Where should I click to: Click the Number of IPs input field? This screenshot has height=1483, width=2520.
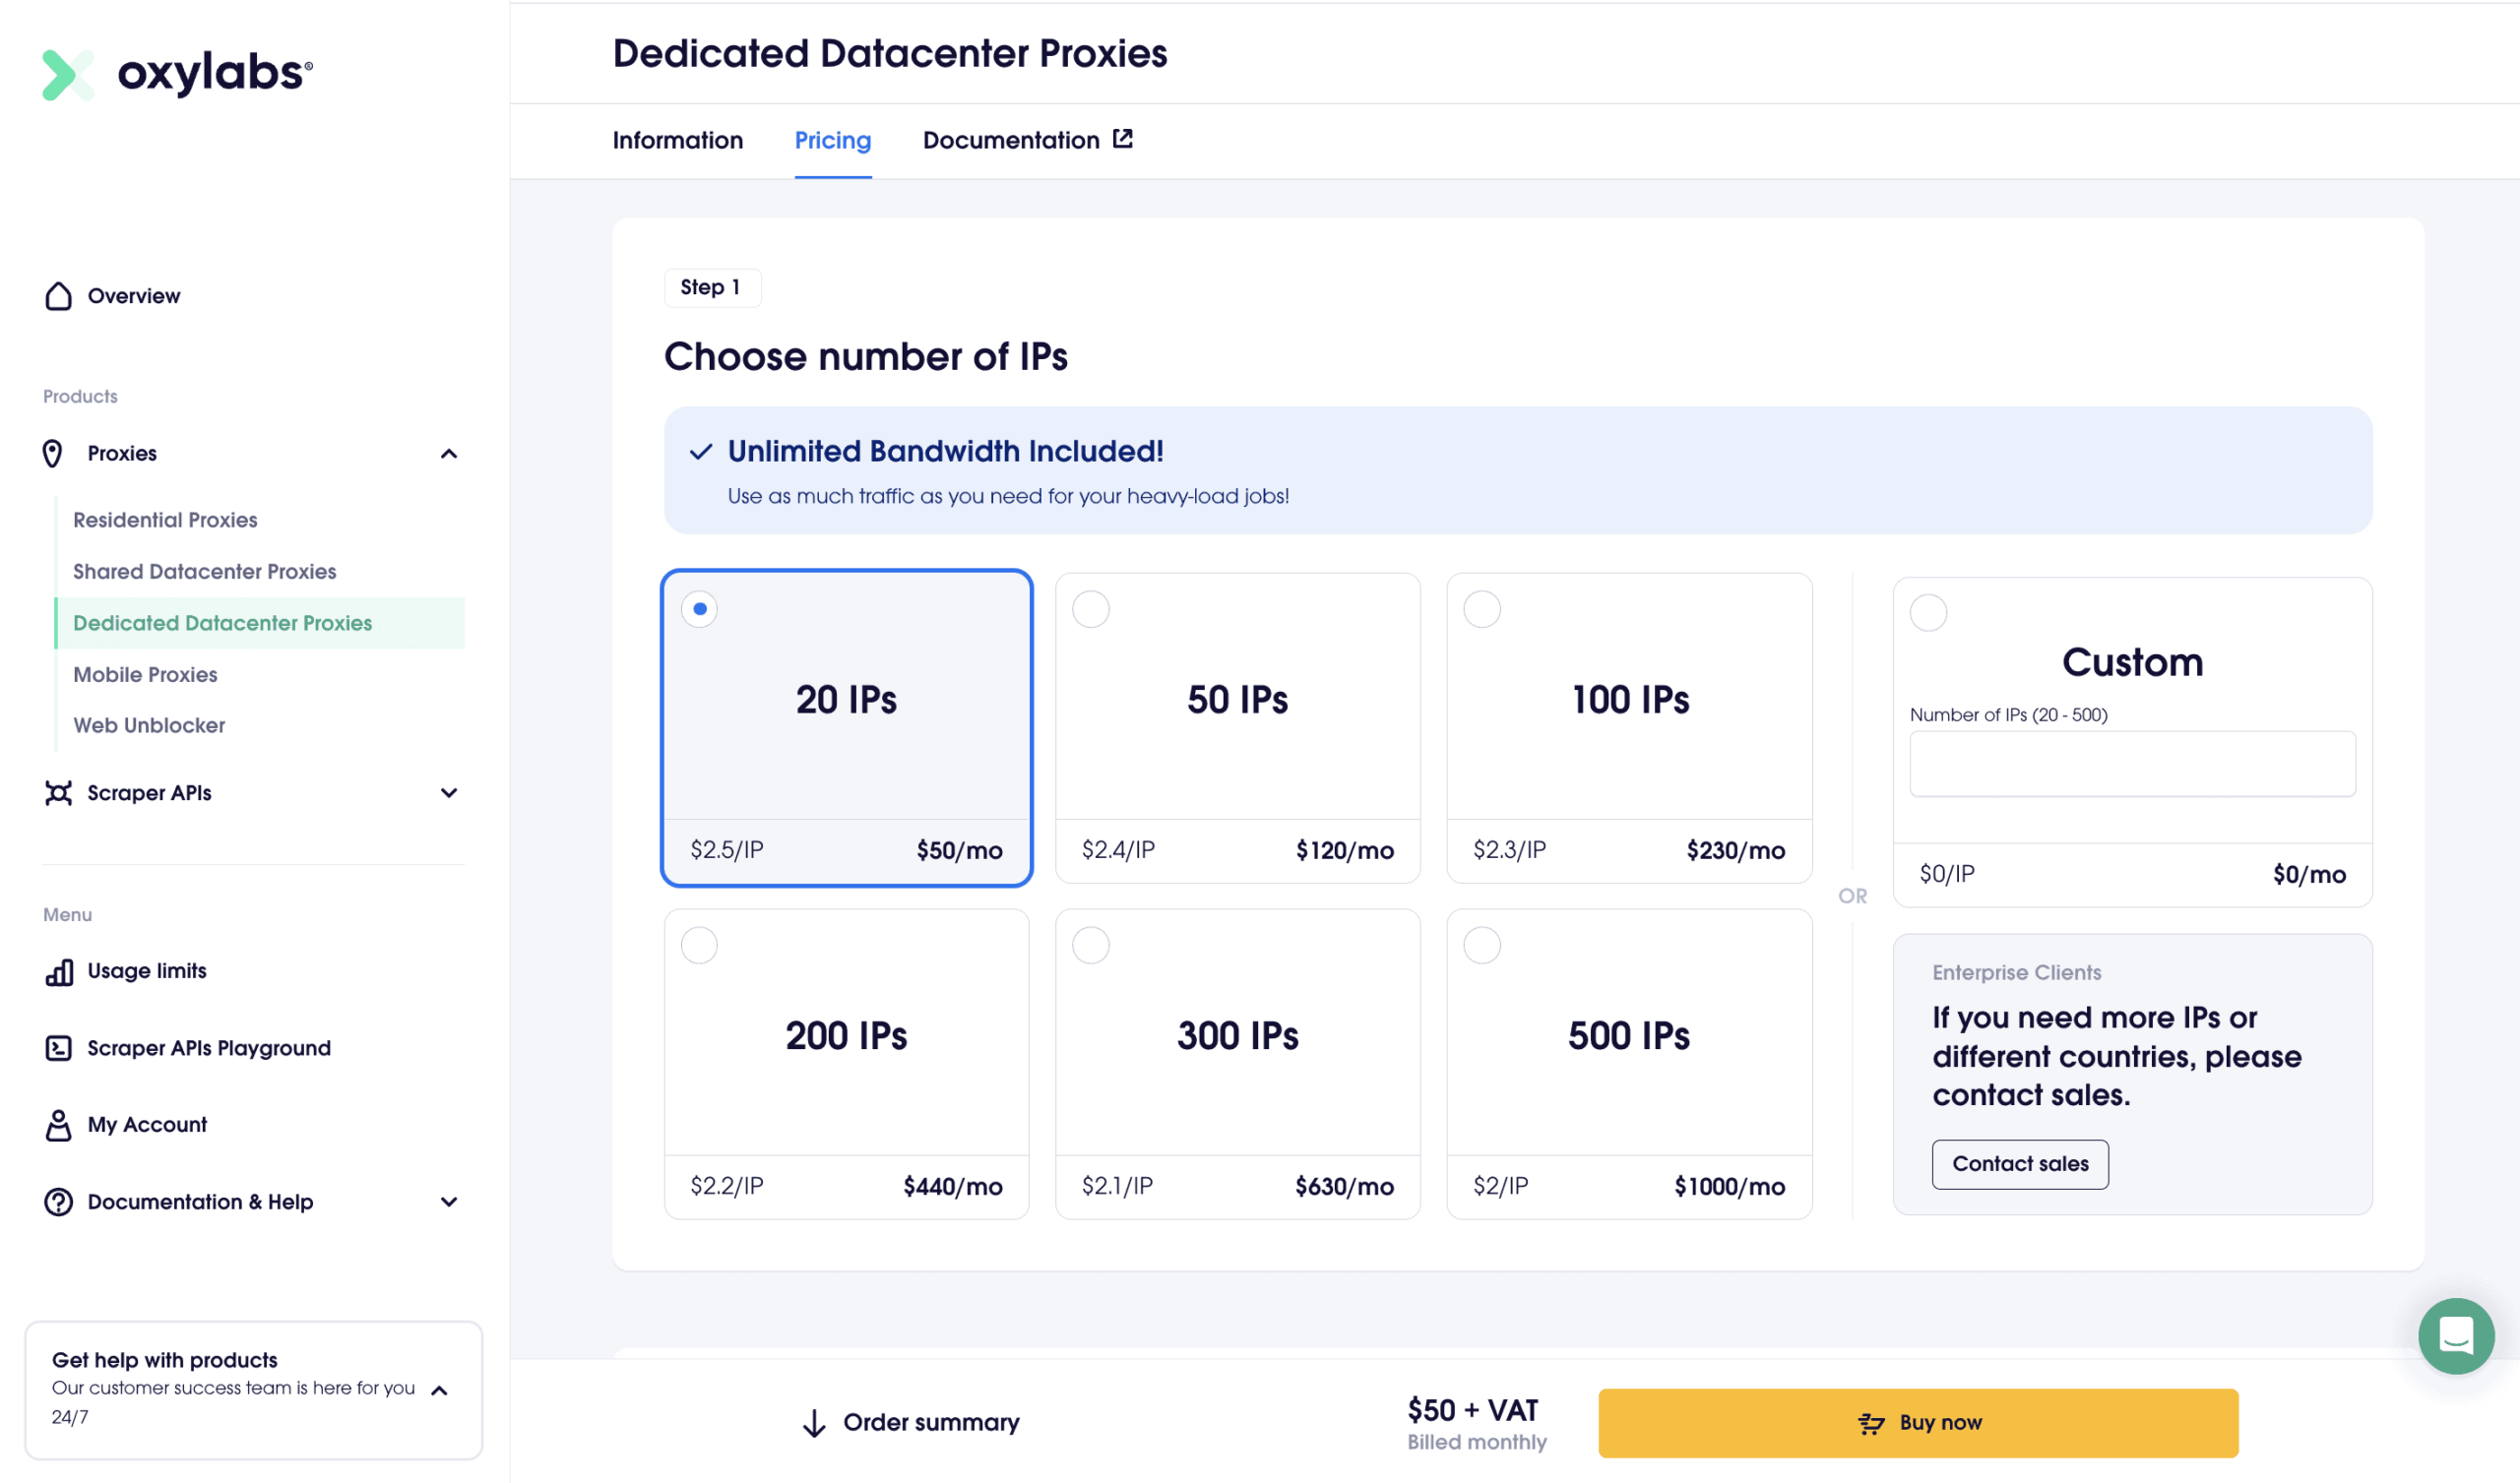point(2132,764)
